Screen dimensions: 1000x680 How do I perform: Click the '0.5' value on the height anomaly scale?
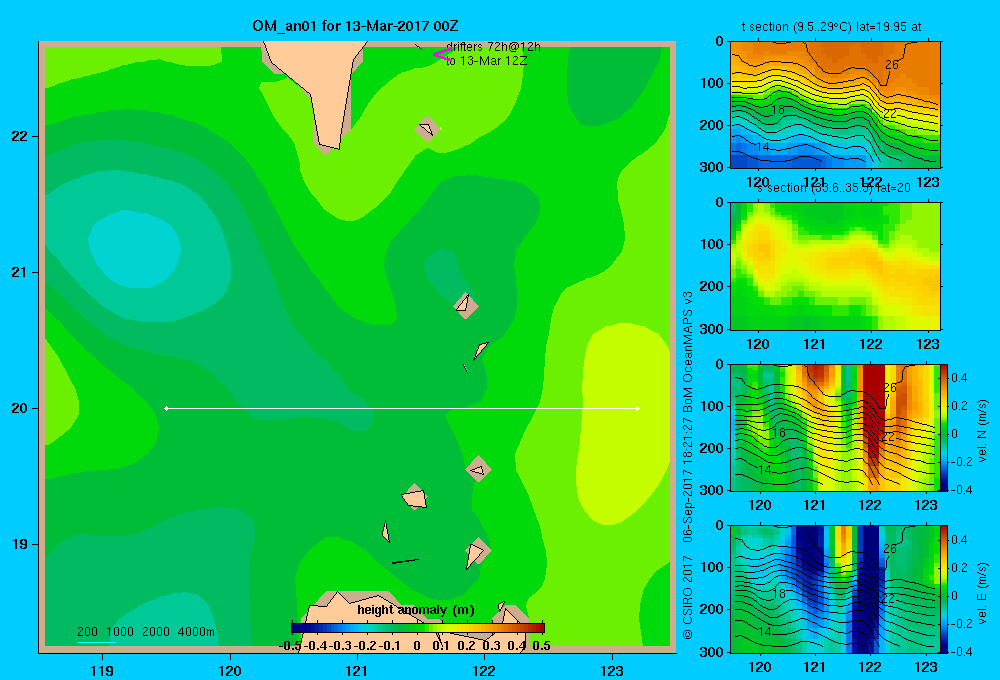coord(541,646)
